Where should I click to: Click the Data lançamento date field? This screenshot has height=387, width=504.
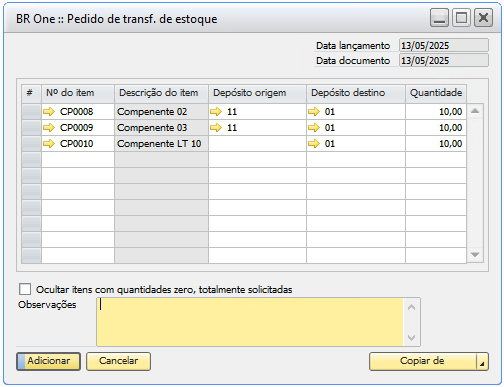click(x=444, y=45)
